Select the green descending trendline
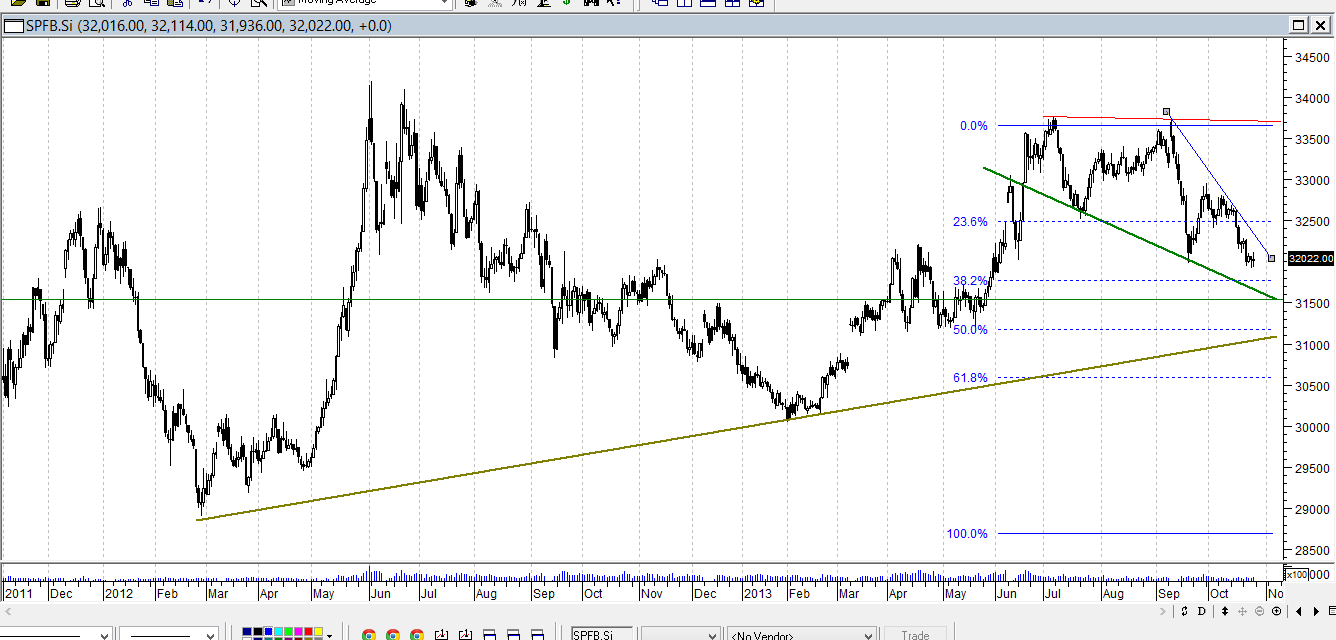This screenshot has height=640, width=1336. 1130,233
